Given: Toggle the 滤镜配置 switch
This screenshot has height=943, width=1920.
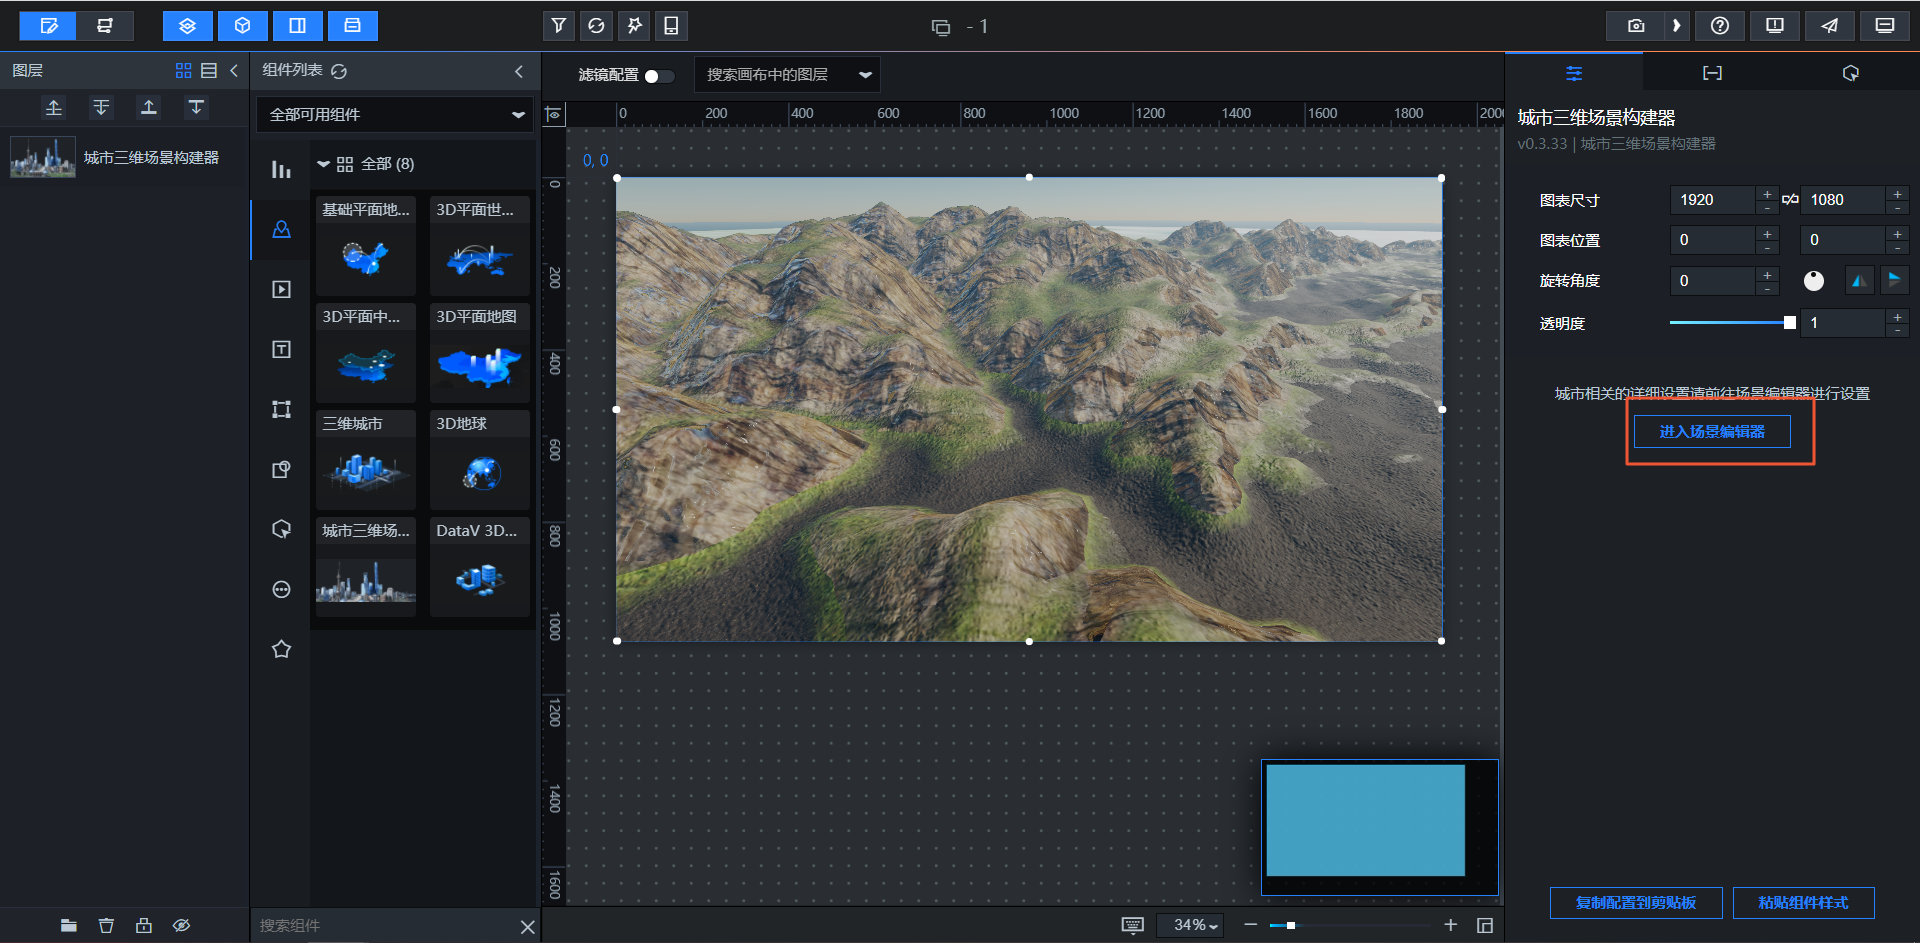Looking at the screenshot, I should click(x=658, y=76).
